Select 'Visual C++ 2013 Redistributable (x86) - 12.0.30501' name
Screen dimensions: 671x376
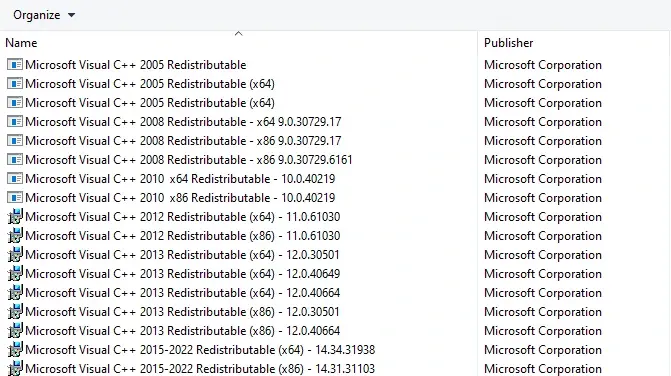[x=182, y=311]
